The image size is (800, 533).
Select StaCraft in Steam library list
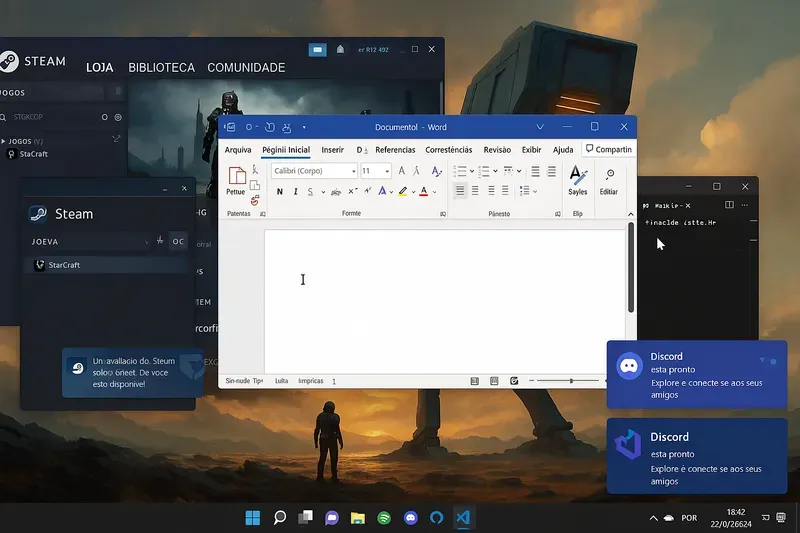pos(28,154)
